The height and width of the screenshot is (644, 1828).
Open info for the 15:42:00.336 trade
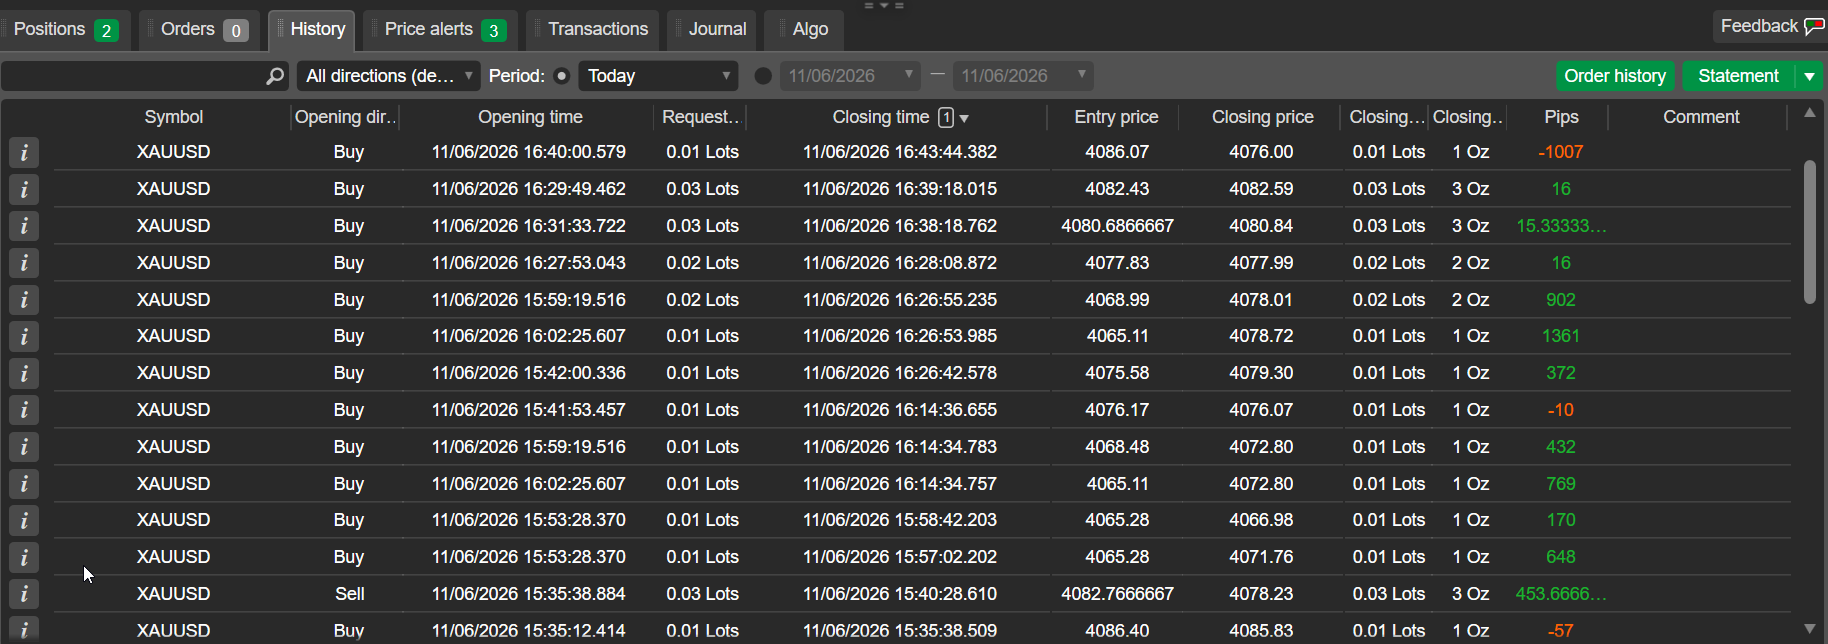click(x=24, y=373)
